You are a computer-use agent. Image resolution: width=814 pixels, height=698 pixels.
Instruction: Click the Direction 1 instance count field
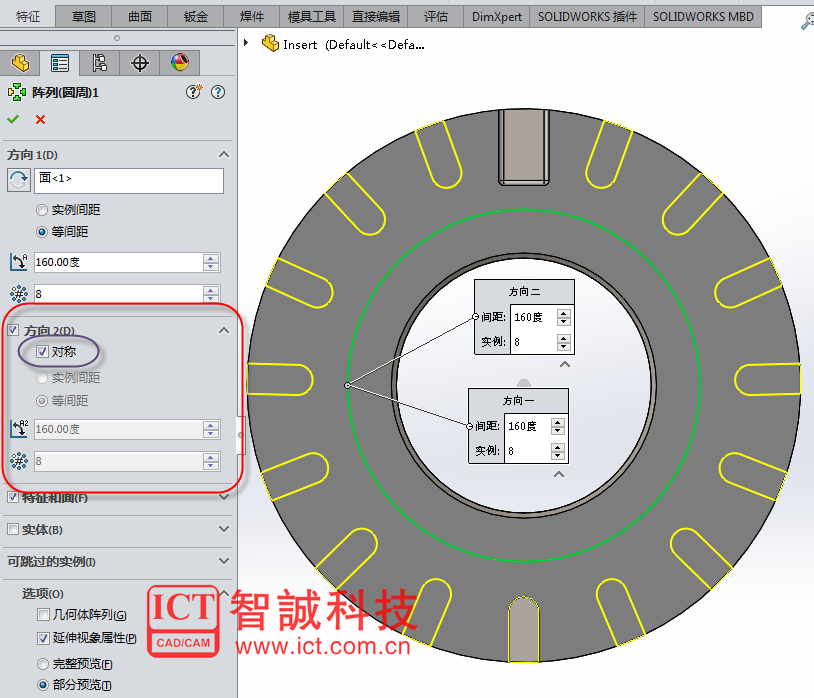(118, 294)
